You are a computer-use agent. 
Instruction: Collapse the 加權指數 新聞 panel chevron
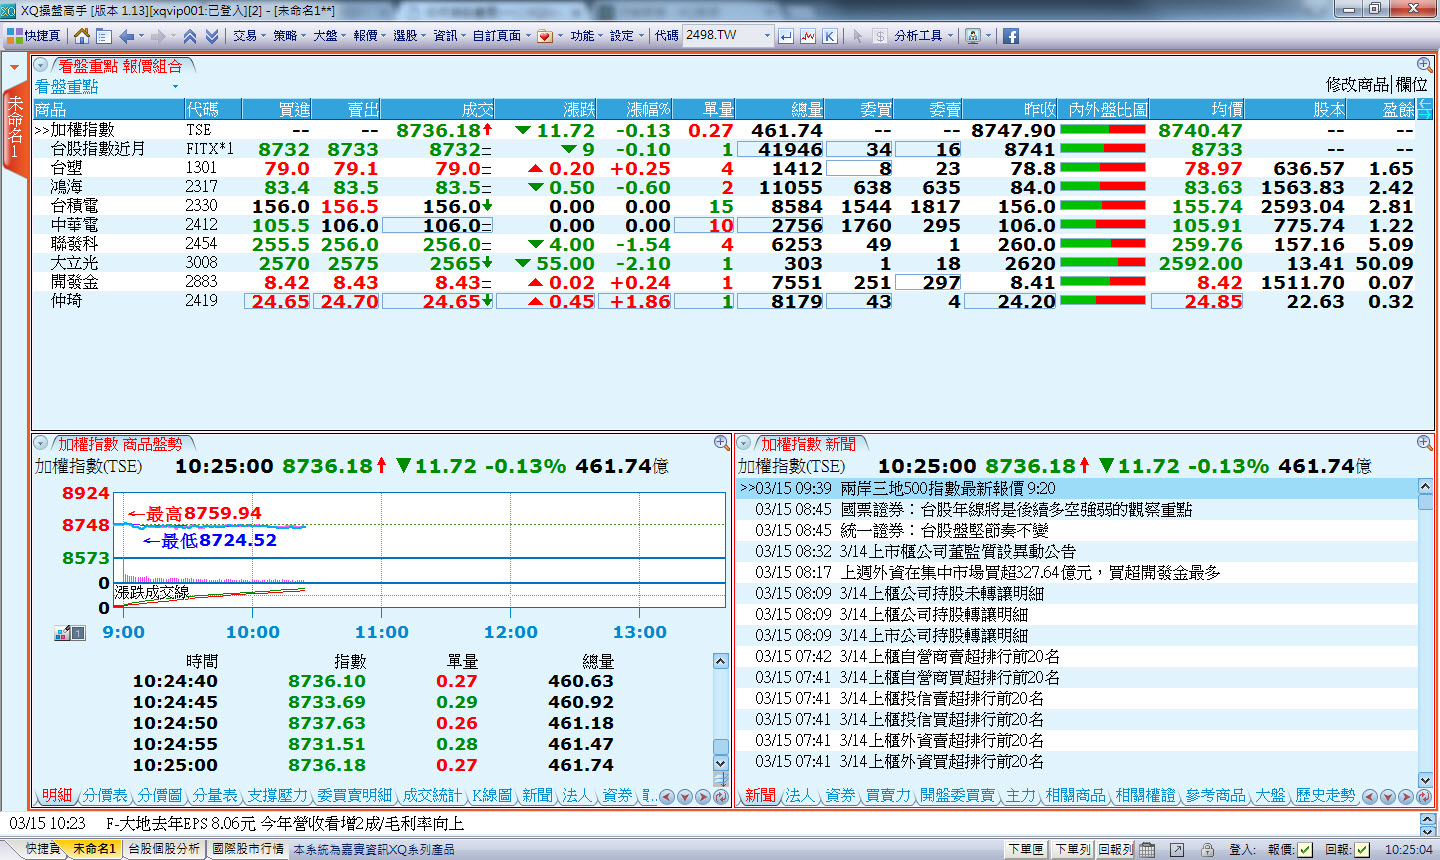point(744,443)
